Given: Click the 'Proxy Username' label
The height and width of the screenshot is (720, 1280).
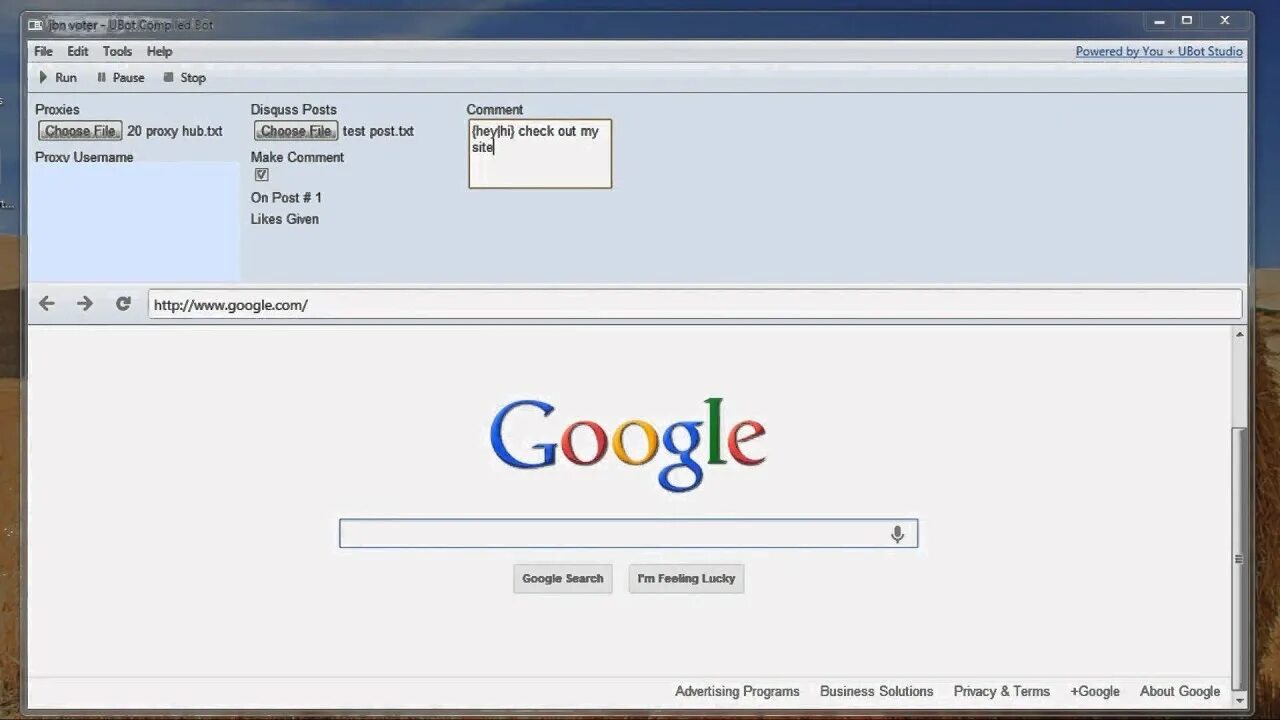Looking at the screenshot, I should click(84, 157).
